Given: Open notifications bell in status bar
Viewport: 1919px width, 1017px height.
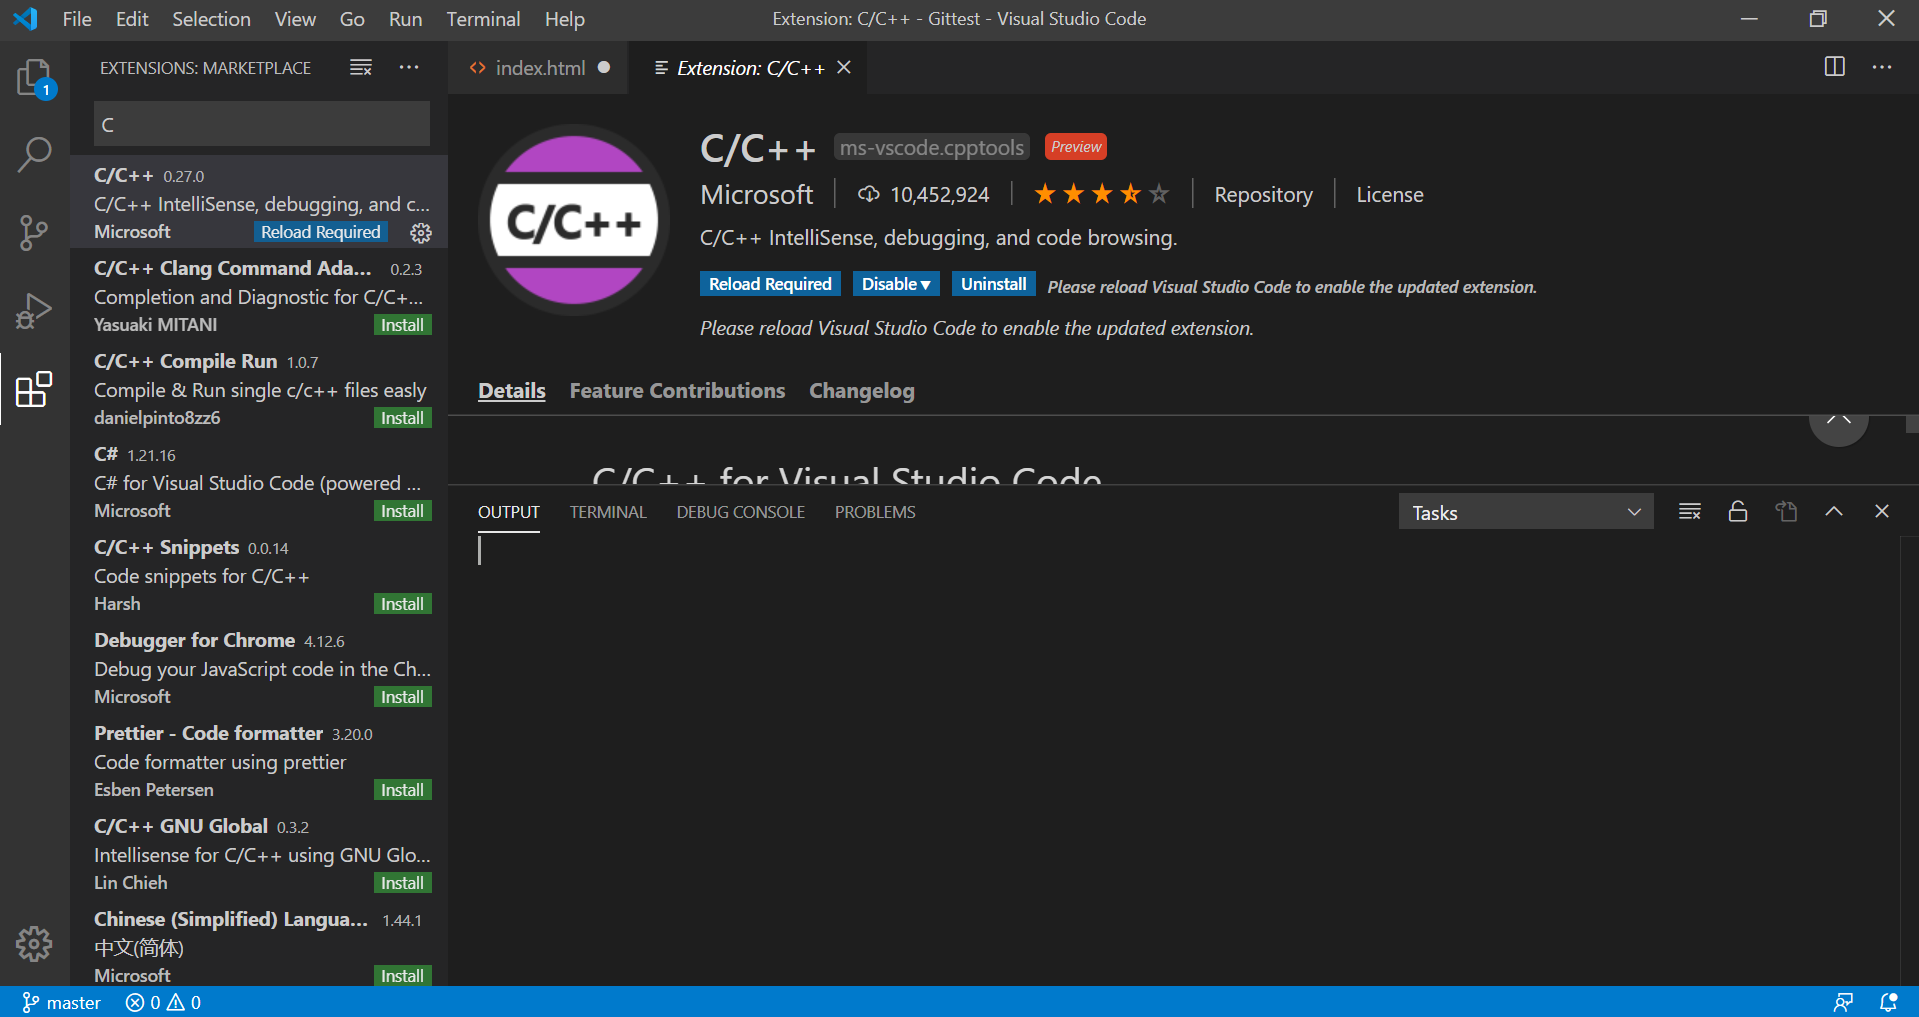Looking at the screenshot, I should coord(1889,1002).
